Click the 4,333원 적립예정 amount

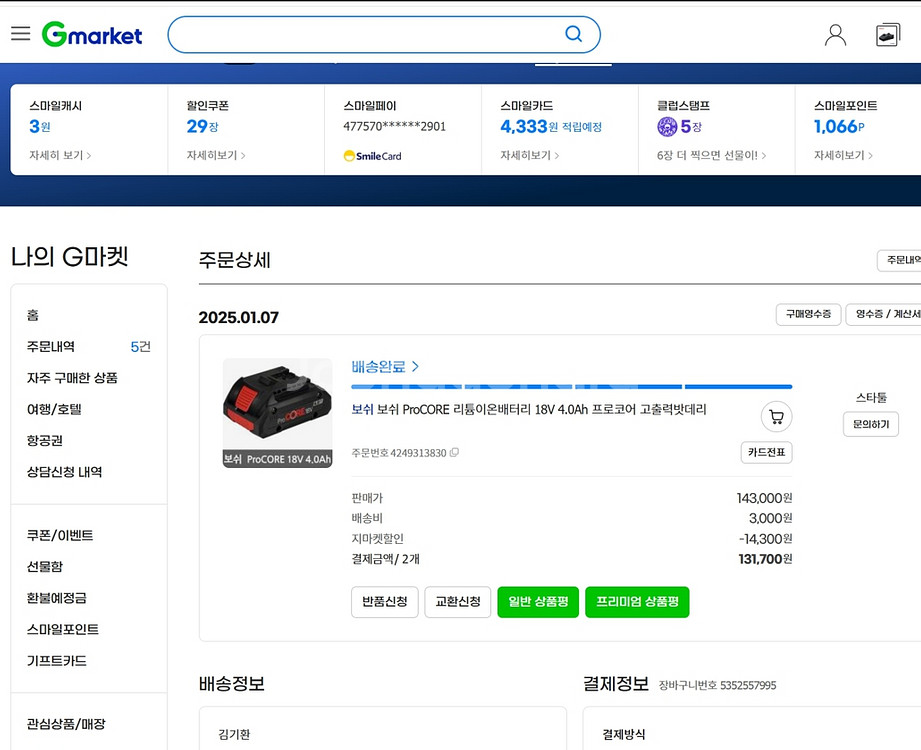(x=551, y=126)
